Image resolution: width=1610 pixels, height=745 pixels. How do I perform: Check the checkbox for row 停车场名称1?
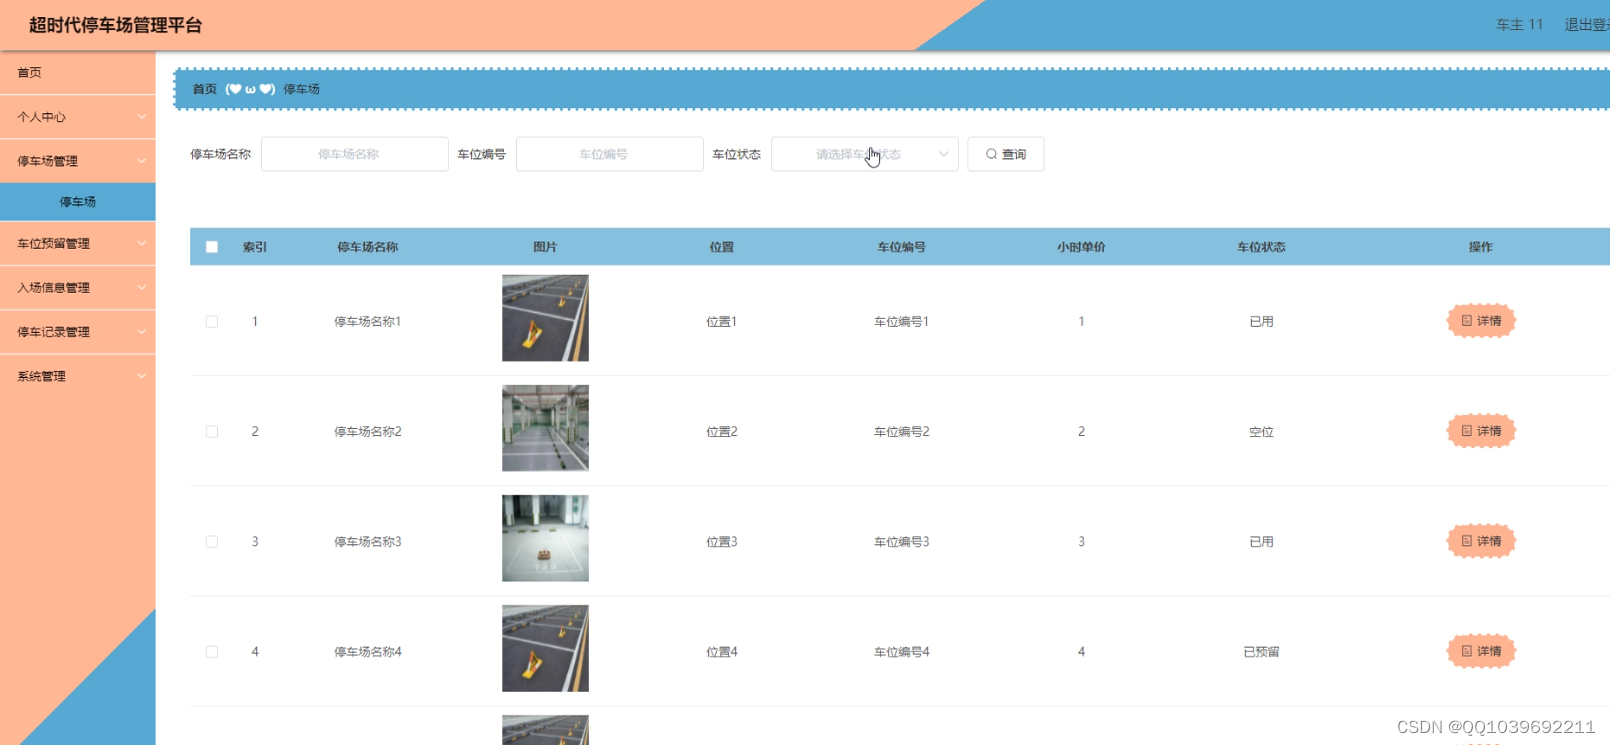(212, 322)
